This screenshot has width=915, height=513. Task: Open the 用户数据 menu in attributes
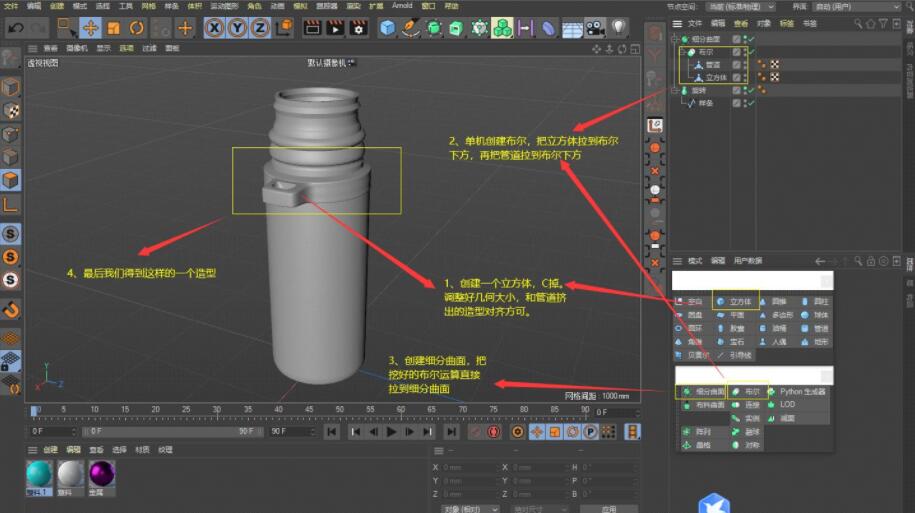click(x=748, y=261)
